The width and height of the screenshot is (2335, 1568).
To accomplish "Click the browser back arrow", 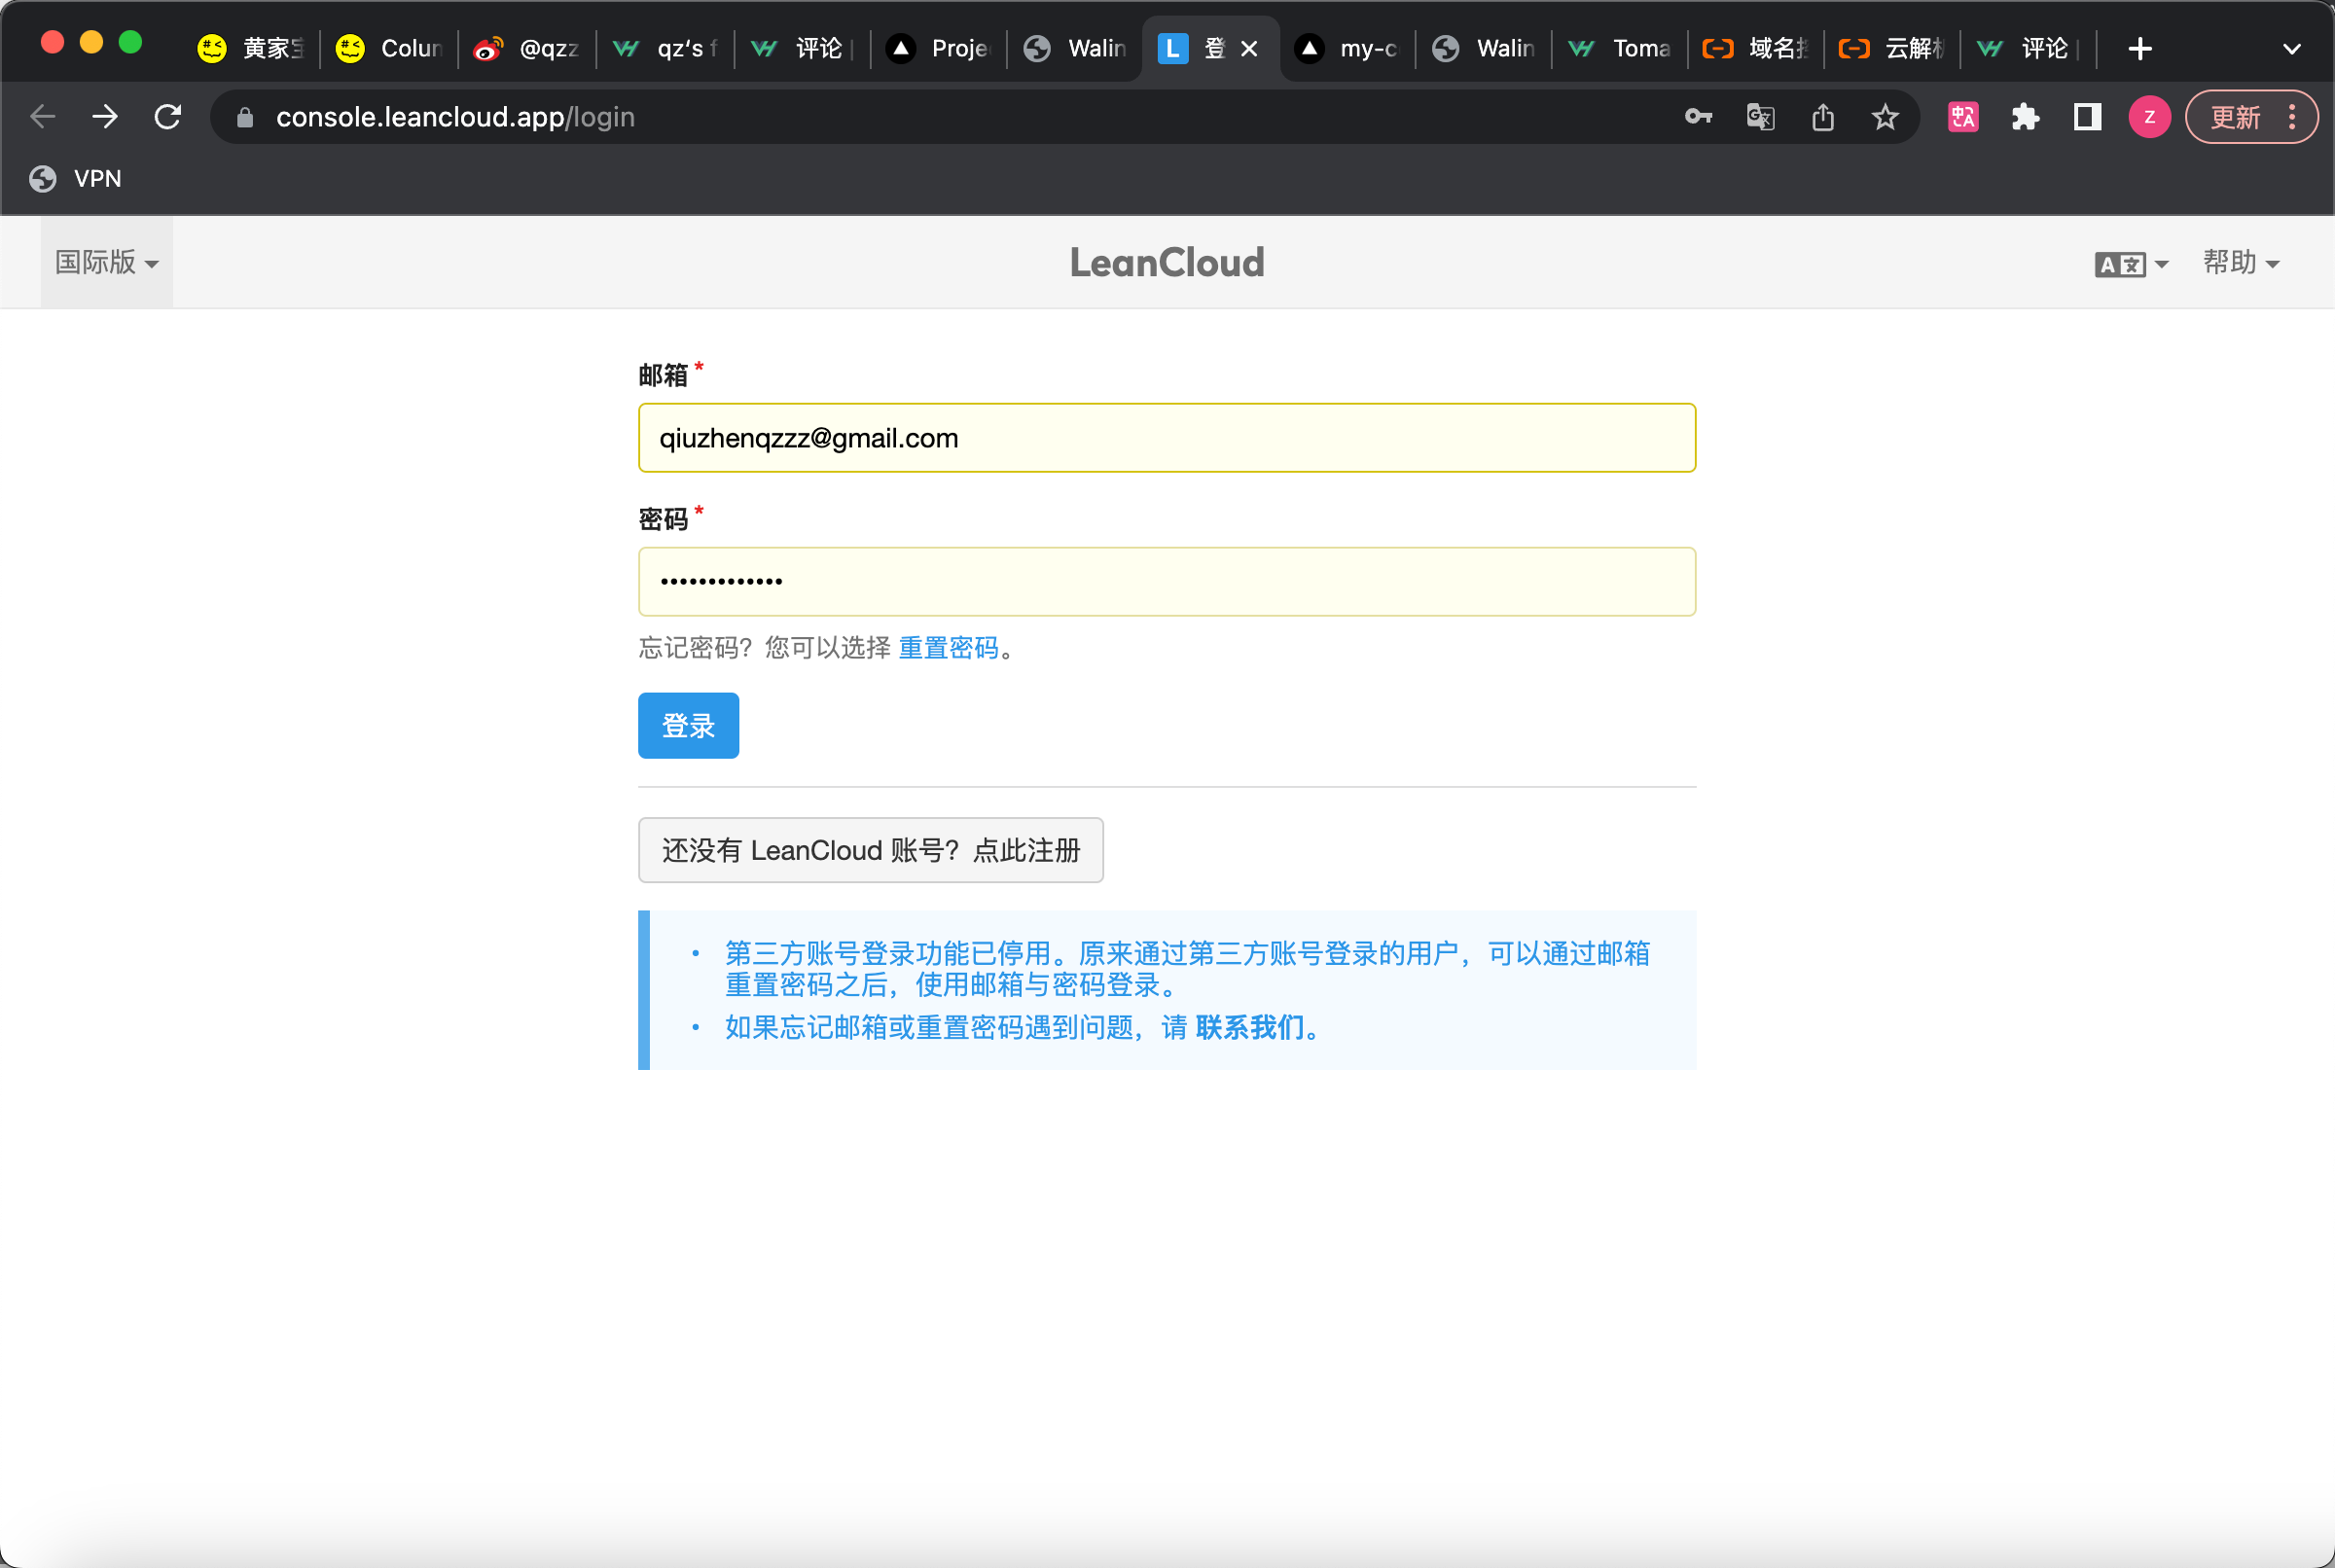I will 43,117.
